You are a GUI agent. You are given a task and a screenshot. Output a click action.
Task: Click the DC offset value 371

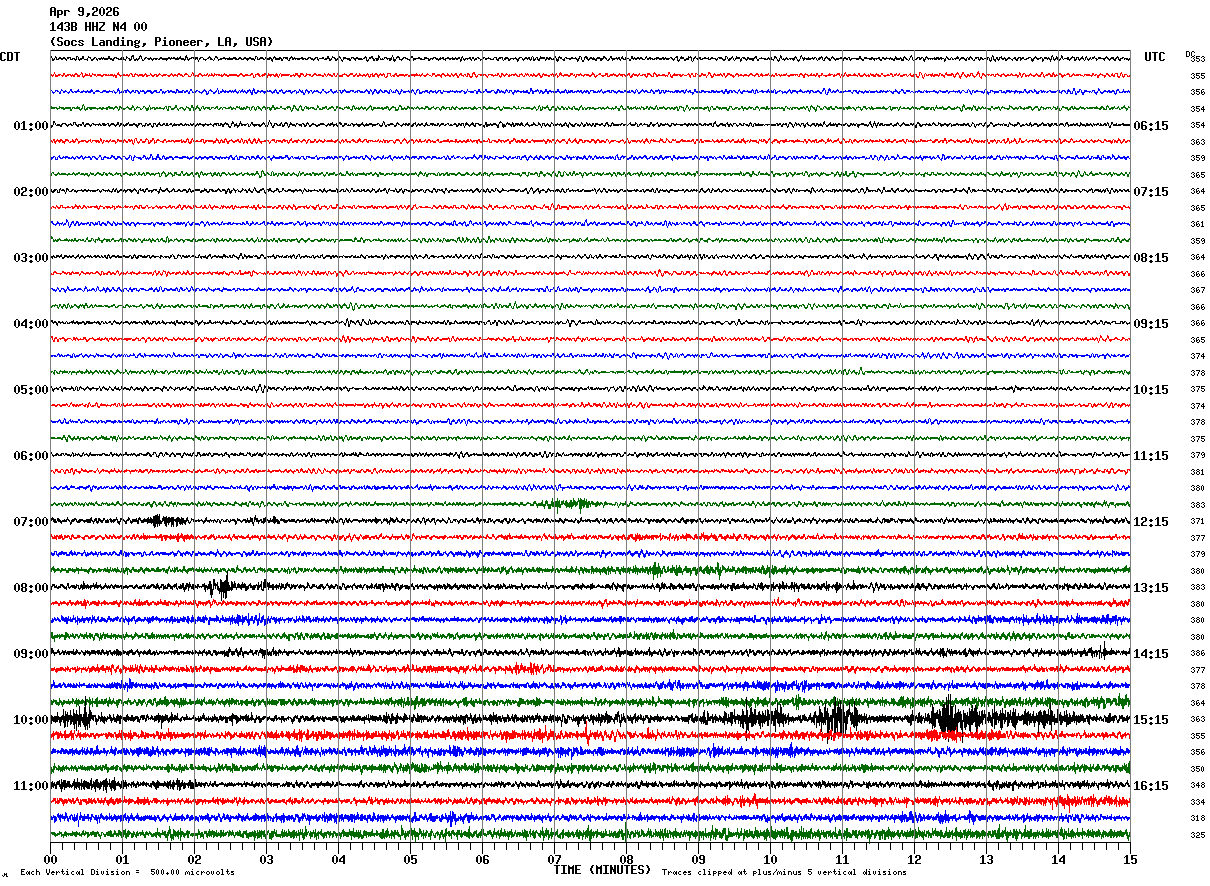coord(1197,521)
